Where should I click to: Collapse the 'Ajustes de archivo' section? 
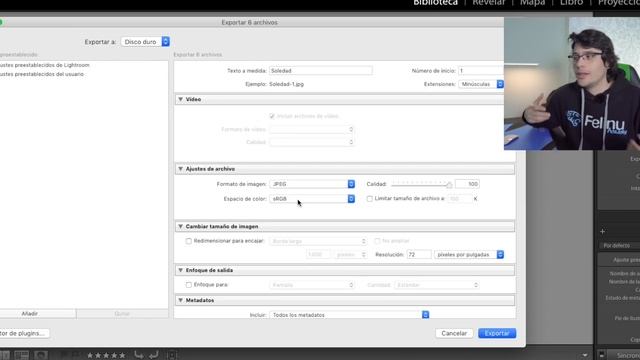(x=180, y=169)
